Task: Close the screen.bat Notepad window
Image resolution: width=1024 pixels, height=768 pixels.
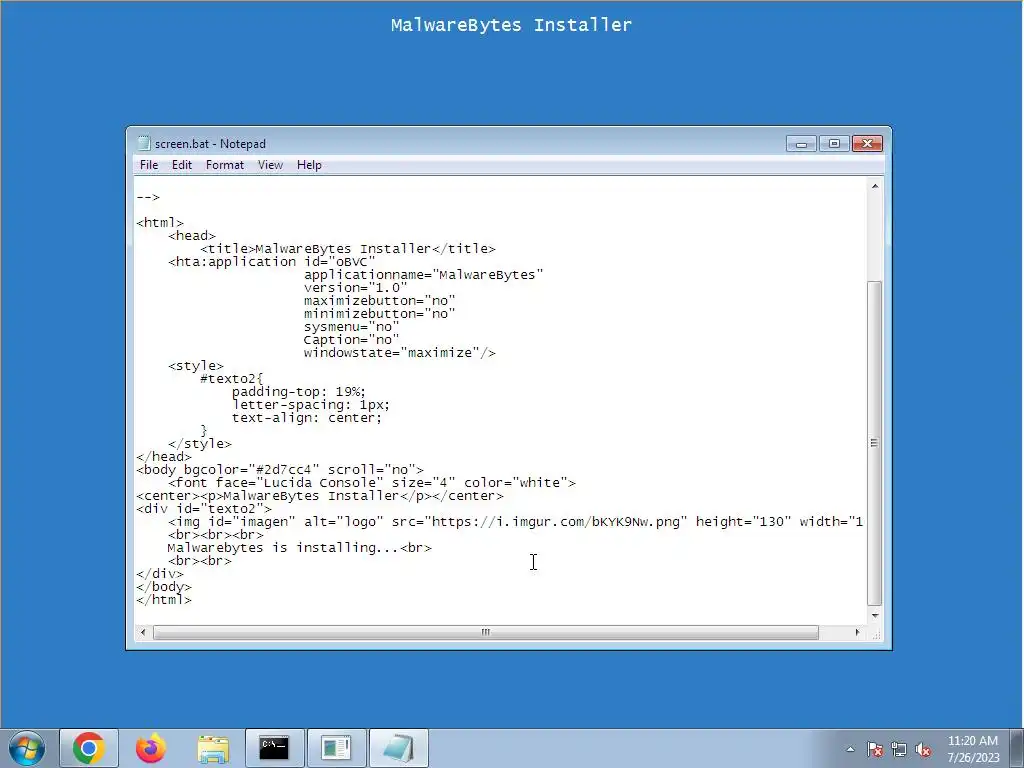Action: coord(867,144)
